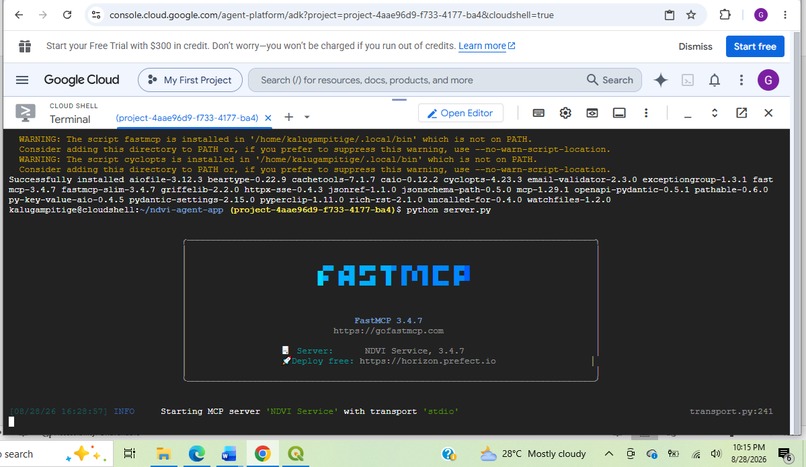Click the Google Cloud logo
This screenshot has width=806, height=467.
(81, 80)
